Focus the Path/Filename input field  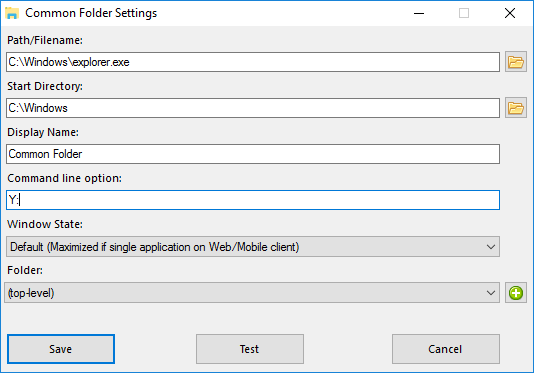[x=253, y=62]
